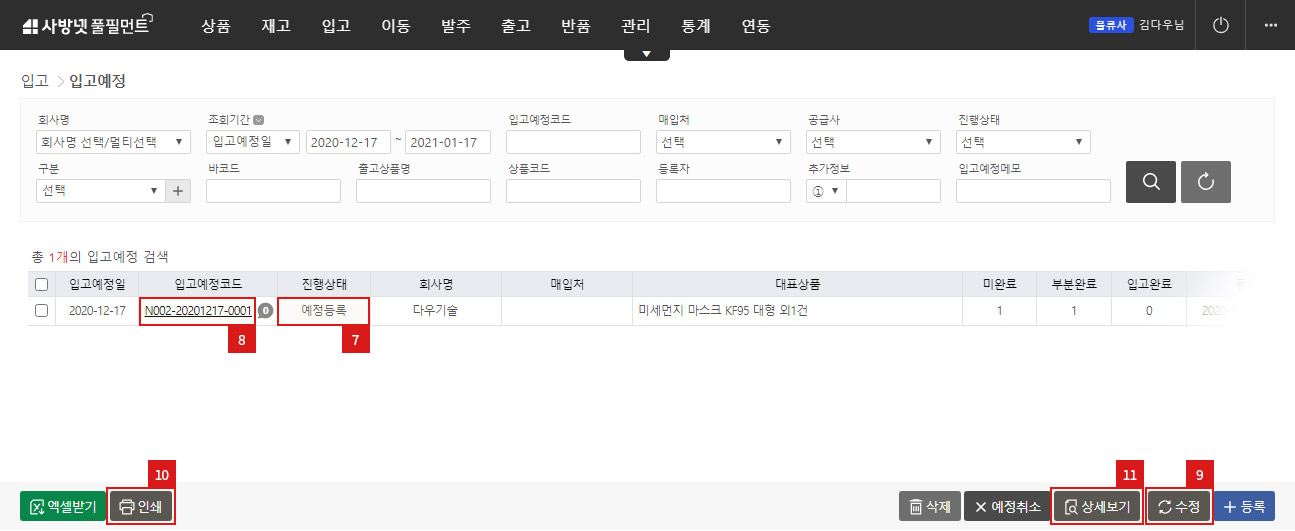The image size is (1295, 531).
Task: Open the 입고예정일 period type dropdown
Action: (253, 142)
